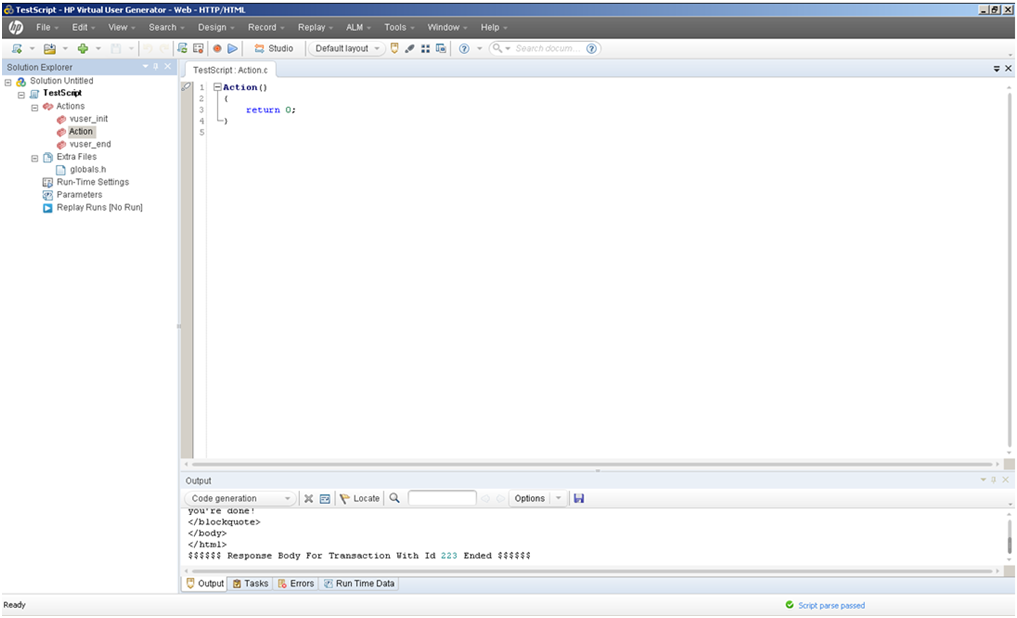Switch to the Tasks tab
The height and width of the screenshot is (618, 1017).
point(250,584)
